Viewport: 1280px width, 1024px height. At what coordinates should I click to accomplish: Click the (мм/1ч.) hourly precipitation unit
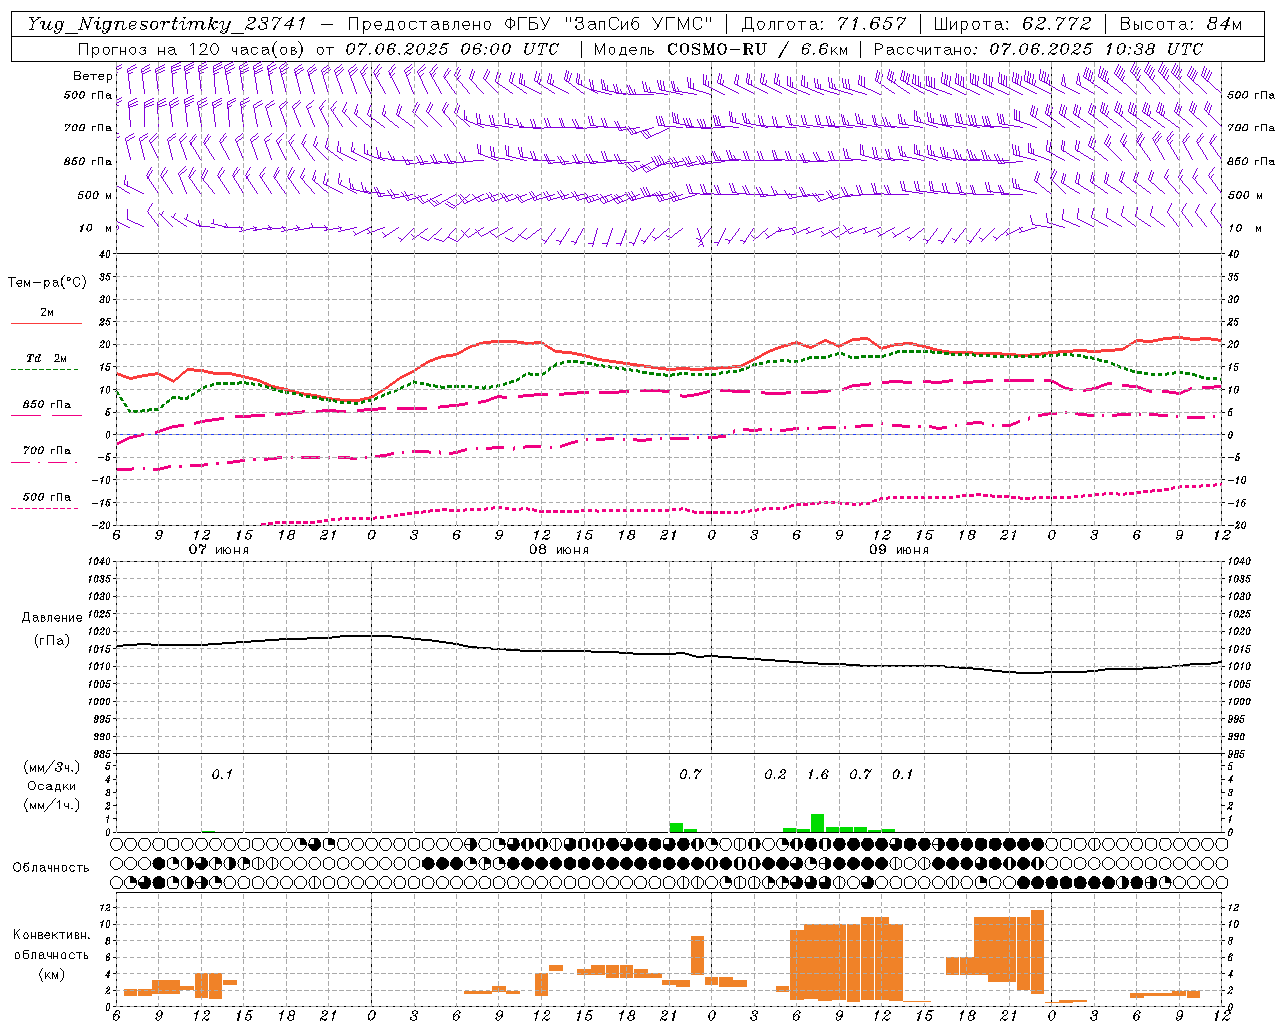point(52,804)
